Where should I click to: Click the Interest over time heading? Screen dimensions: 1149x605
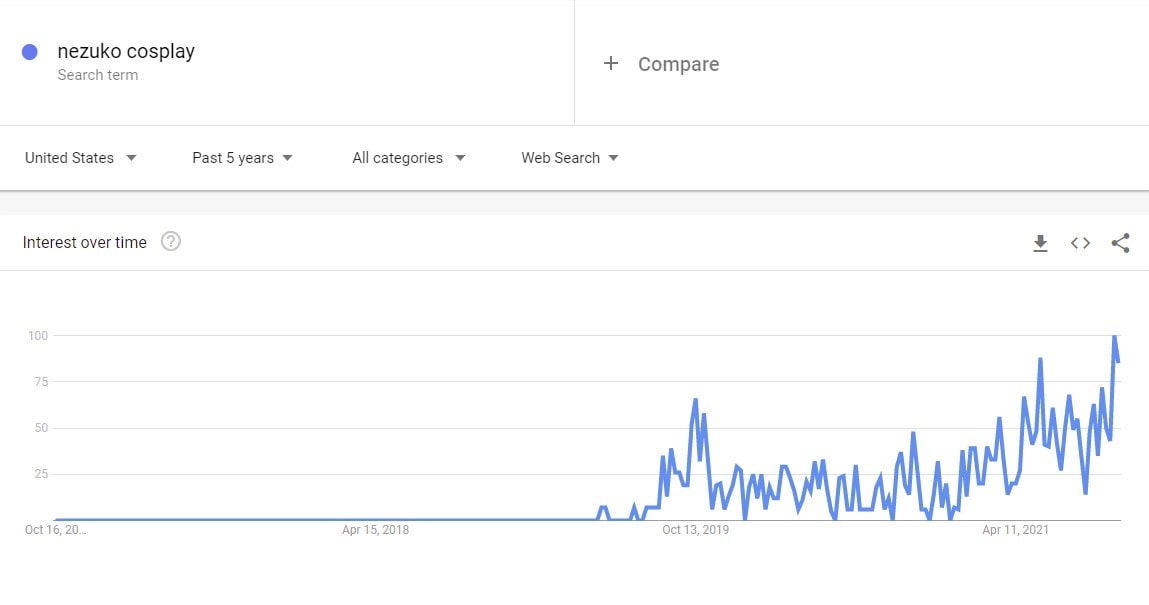(85, 241)
